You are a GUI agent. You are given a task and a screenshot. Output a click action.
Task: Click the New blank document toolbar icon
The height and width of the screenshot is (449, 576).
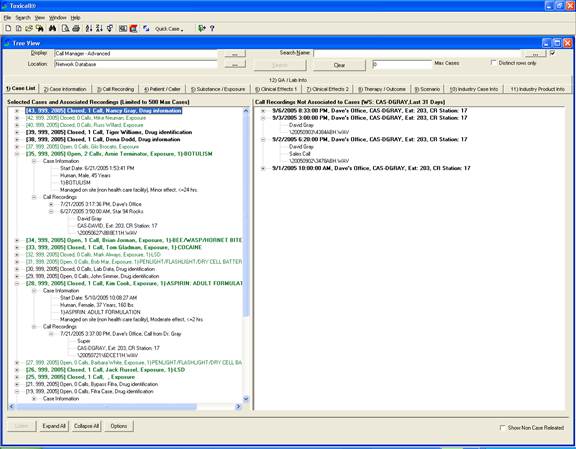(x=8, y=28)
